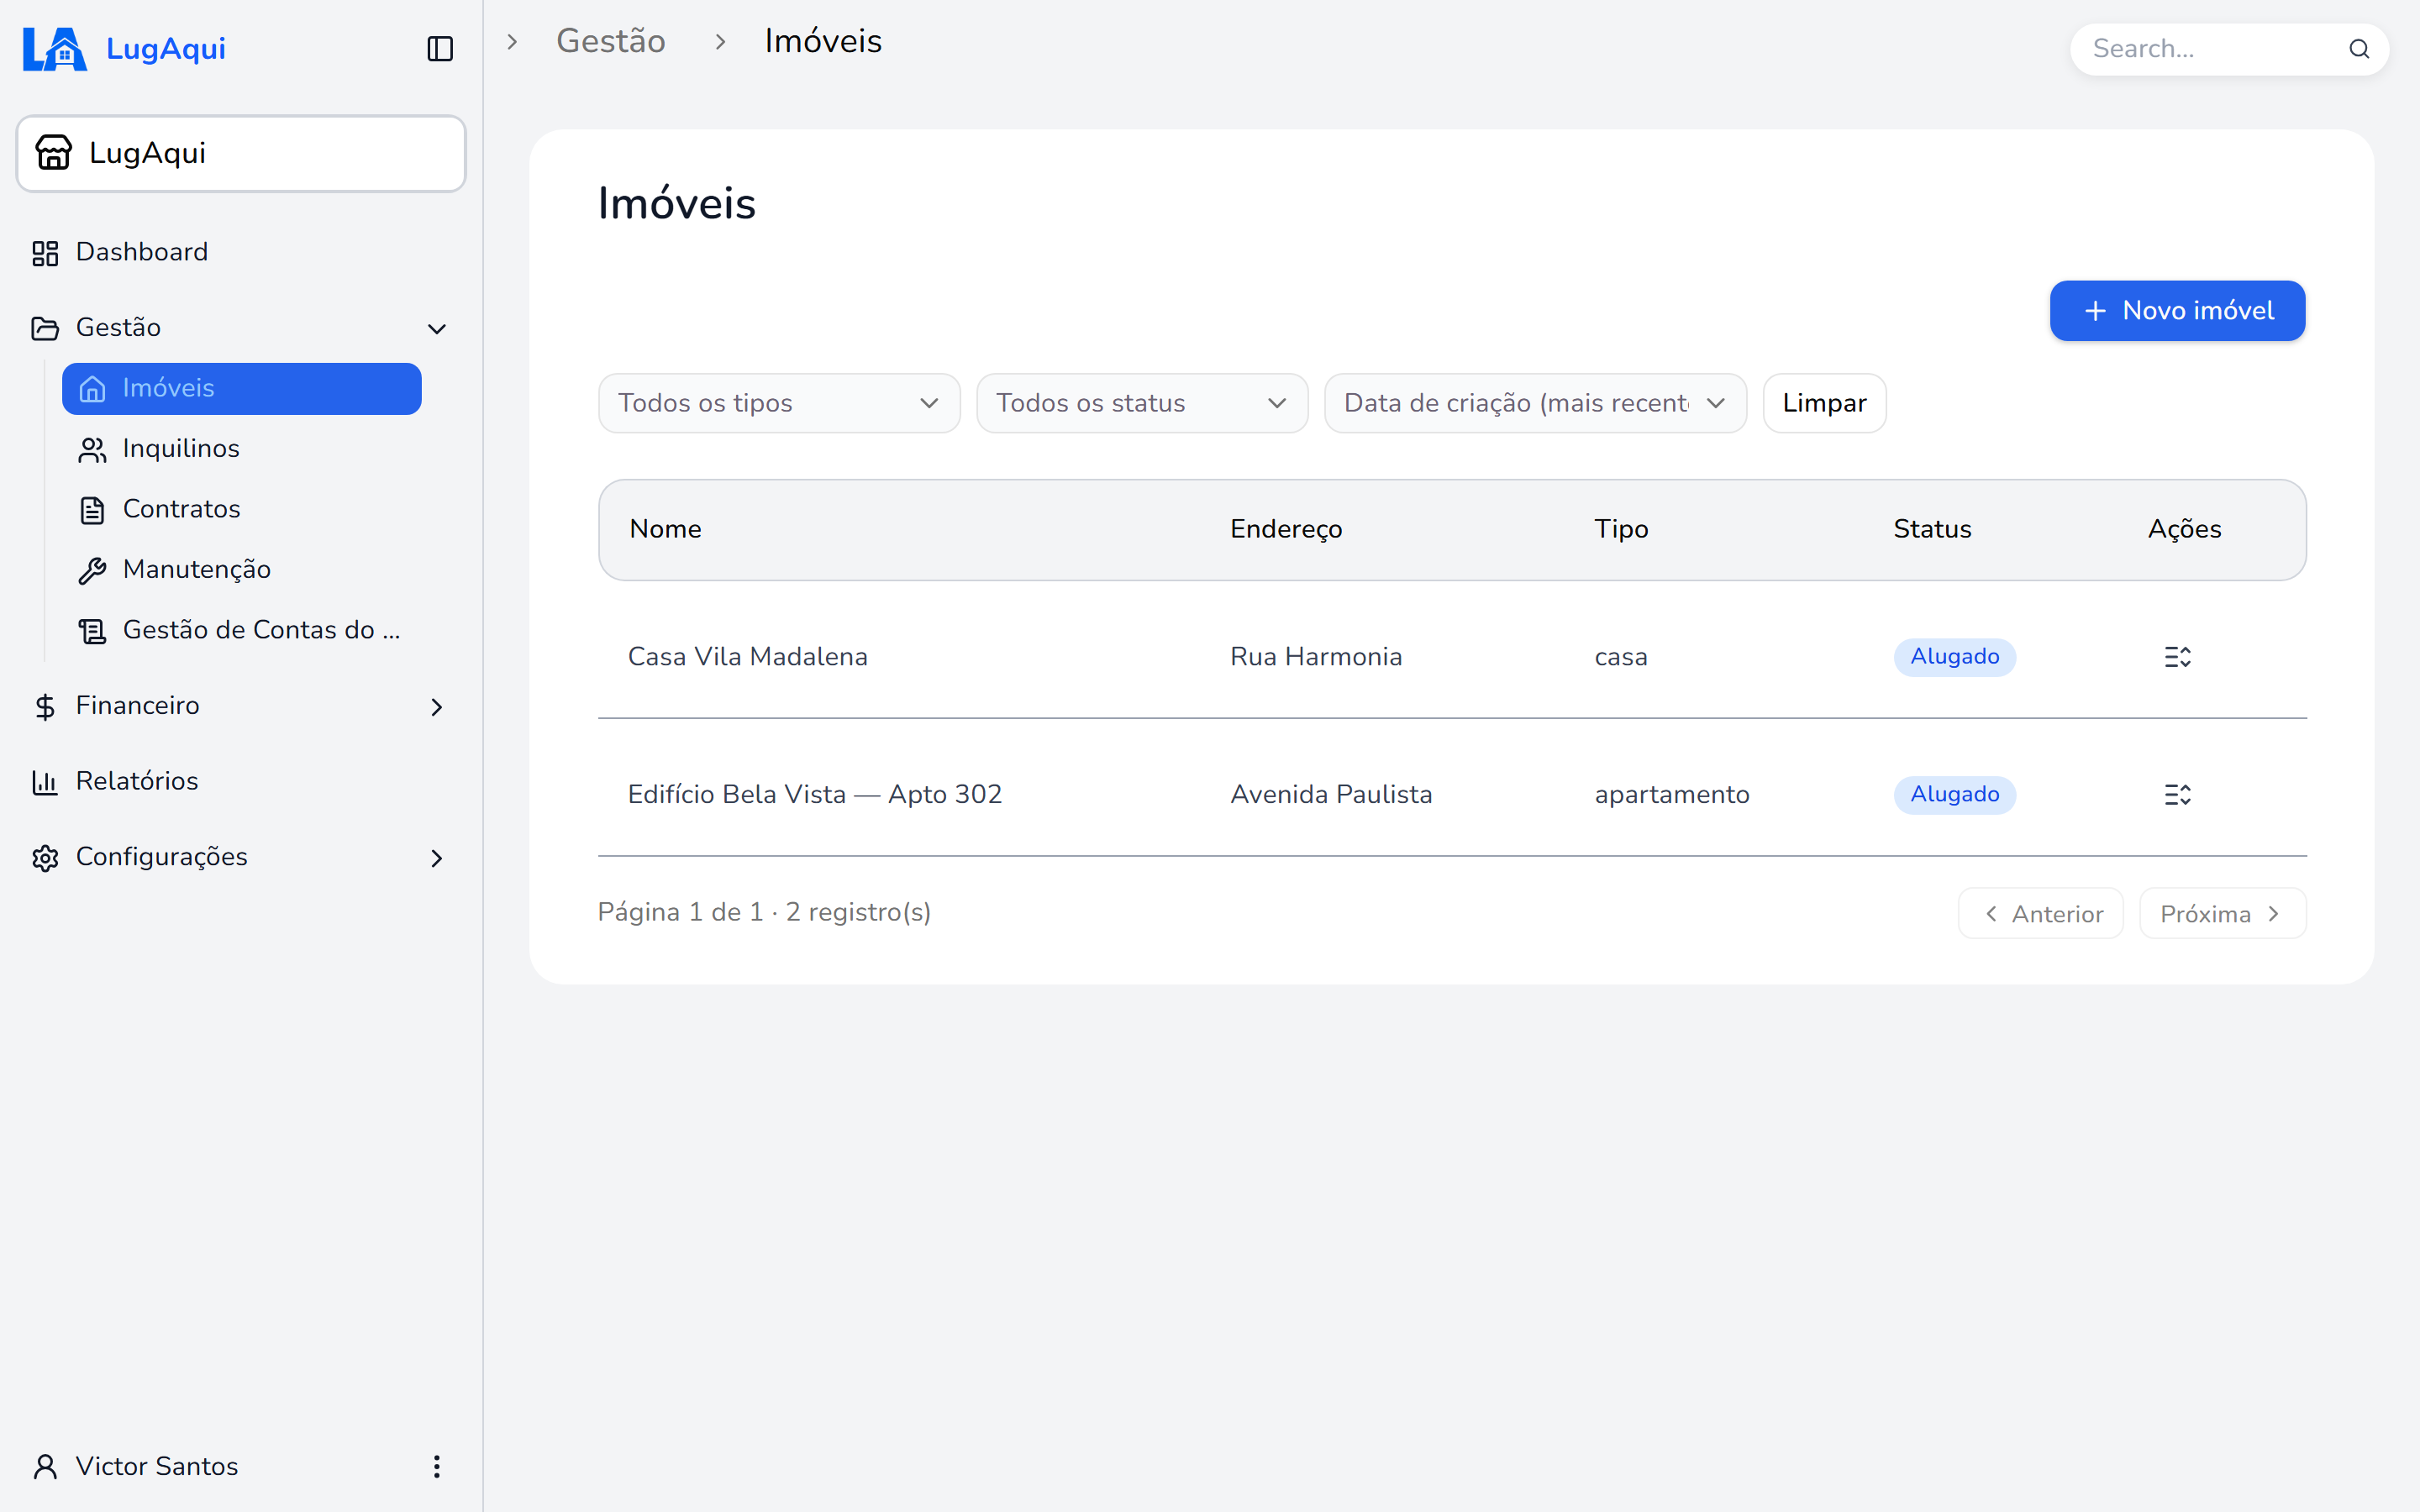
Task: Click the LugAqui logo icon
Action: (x=55, y=49)
